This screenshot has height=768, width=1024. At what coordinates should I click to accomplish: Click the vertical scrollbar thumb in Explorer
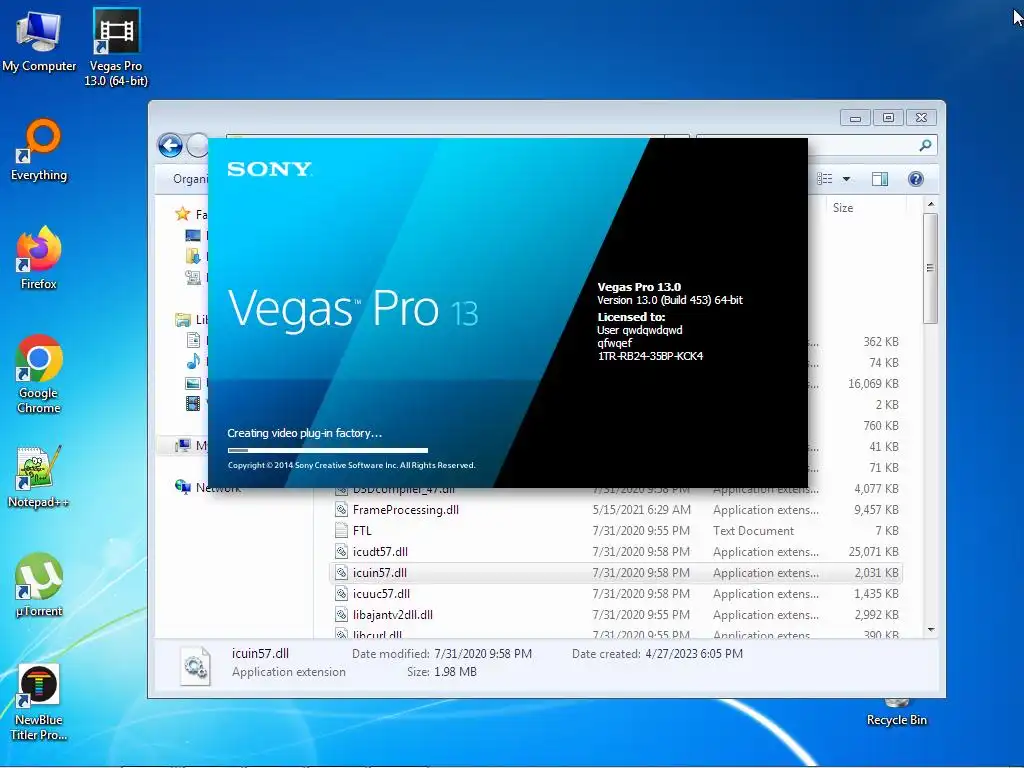[x=931, y=268]
